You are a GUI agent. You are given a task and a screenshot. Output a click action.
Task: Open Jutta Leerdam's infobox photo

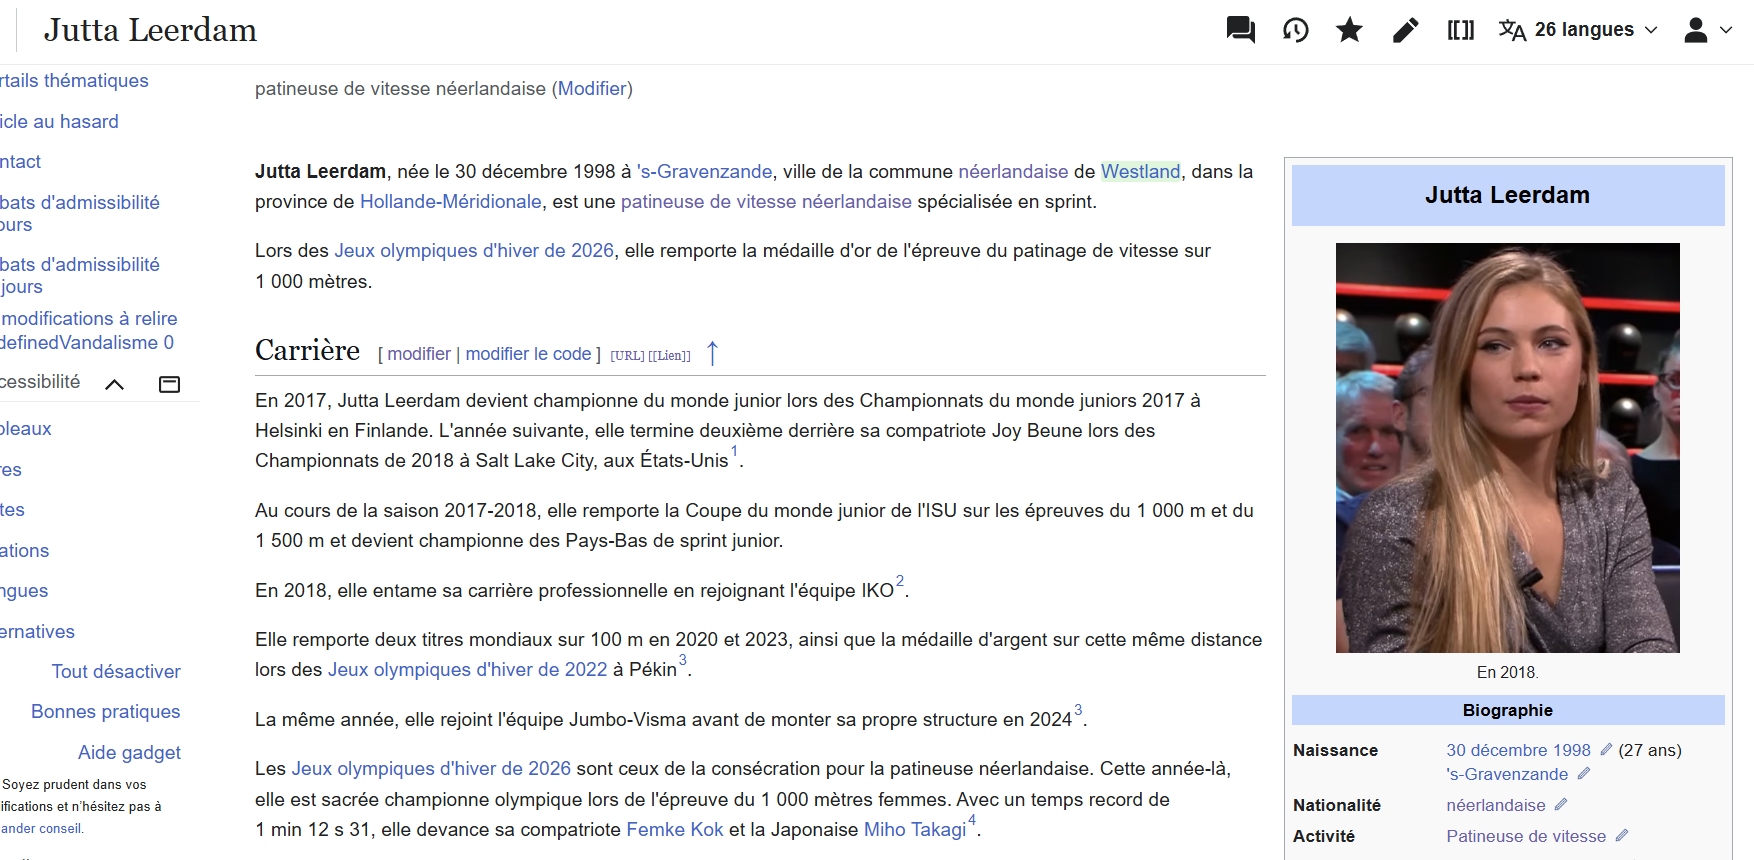(1507, 447)
